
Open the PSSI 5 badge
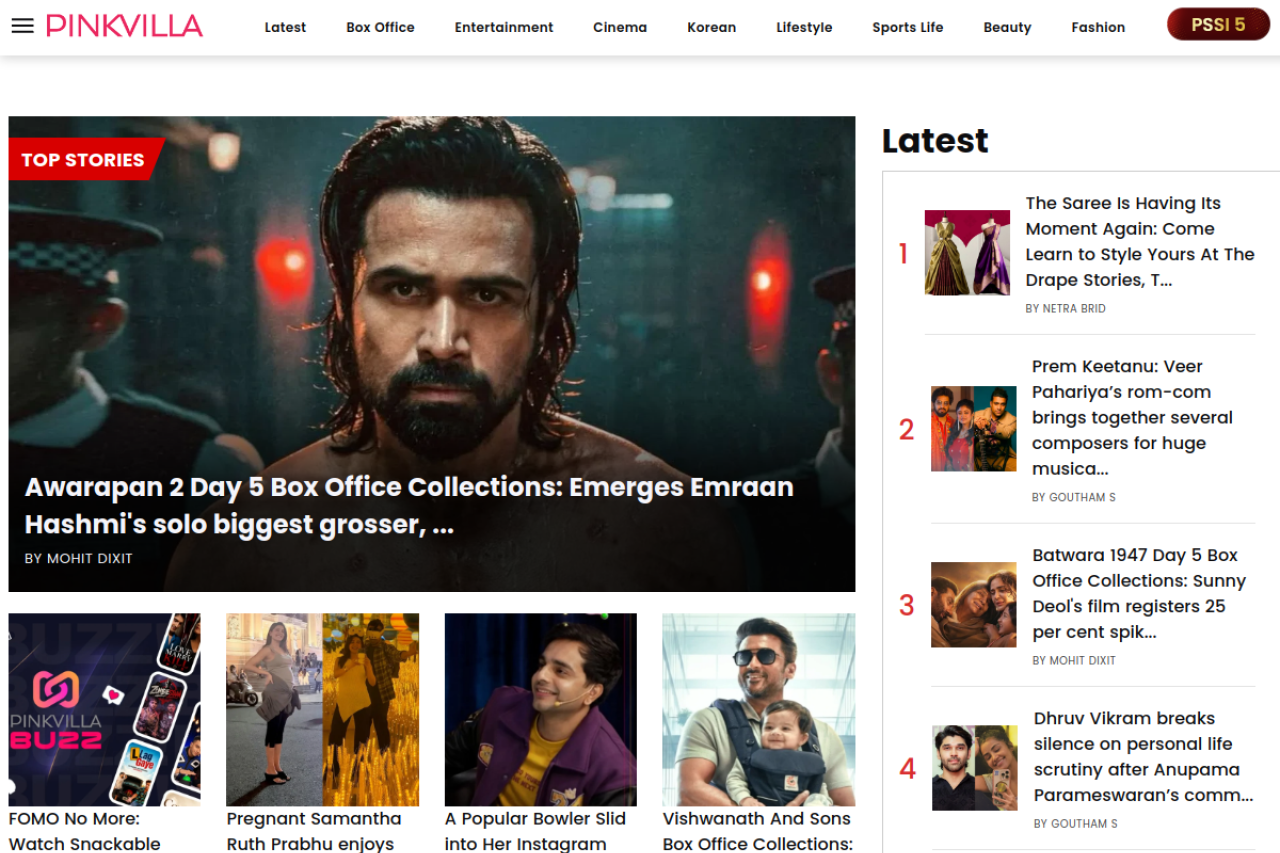pyautogui.click(x=1218, y=24)
